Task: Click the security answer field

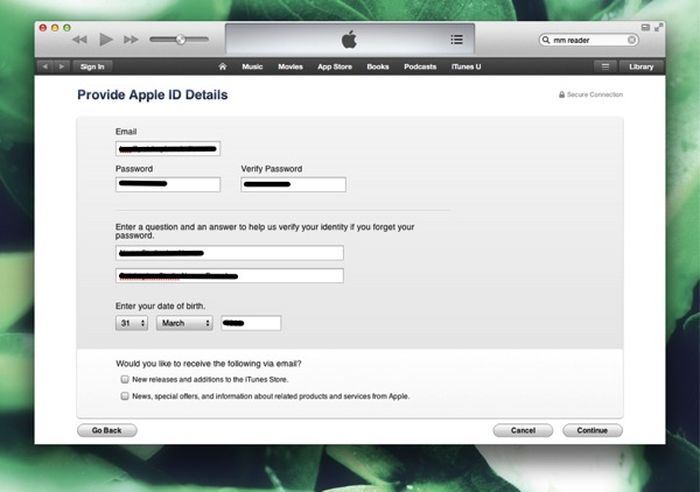Action: 229,276
